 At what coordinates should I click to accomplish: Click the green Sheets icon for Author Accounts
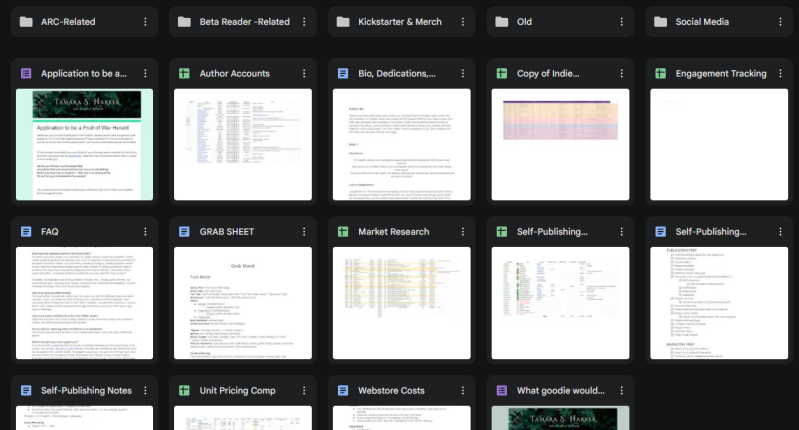point(184,73)
